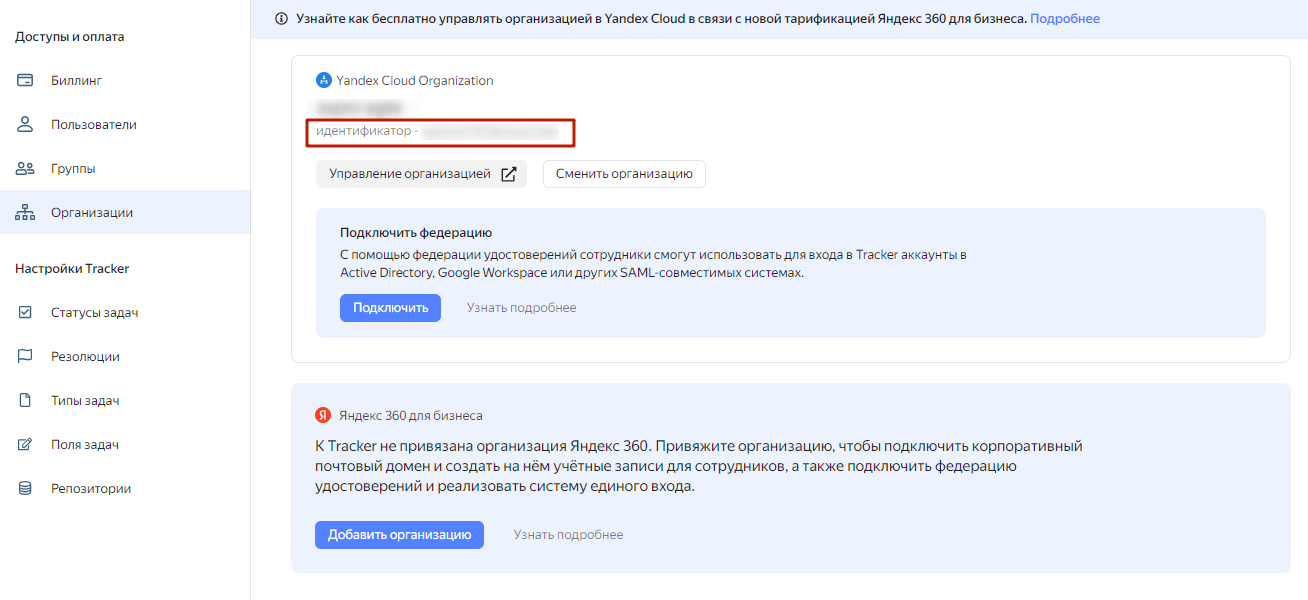Select Организации menu item

(125, 212)
